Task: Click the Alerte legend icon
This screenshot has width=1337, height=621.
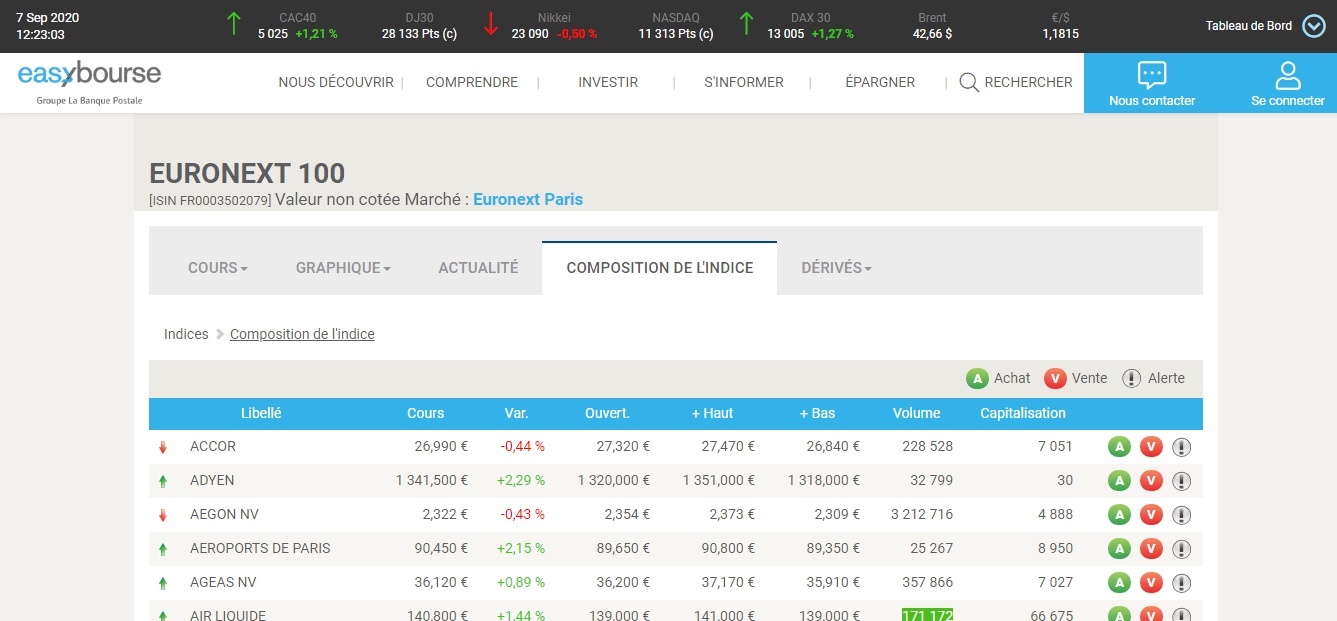Action: [x=1131, y=379]
